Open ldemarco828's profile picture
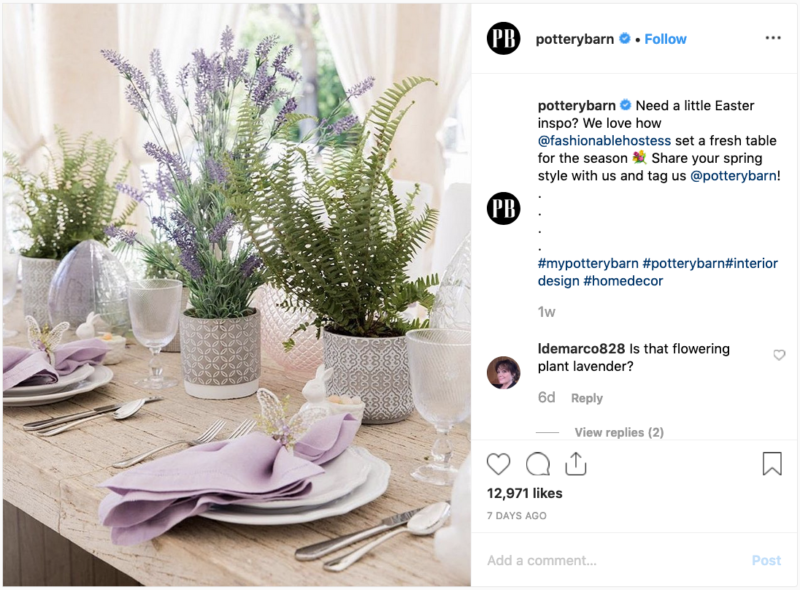 tap(504, 373)
